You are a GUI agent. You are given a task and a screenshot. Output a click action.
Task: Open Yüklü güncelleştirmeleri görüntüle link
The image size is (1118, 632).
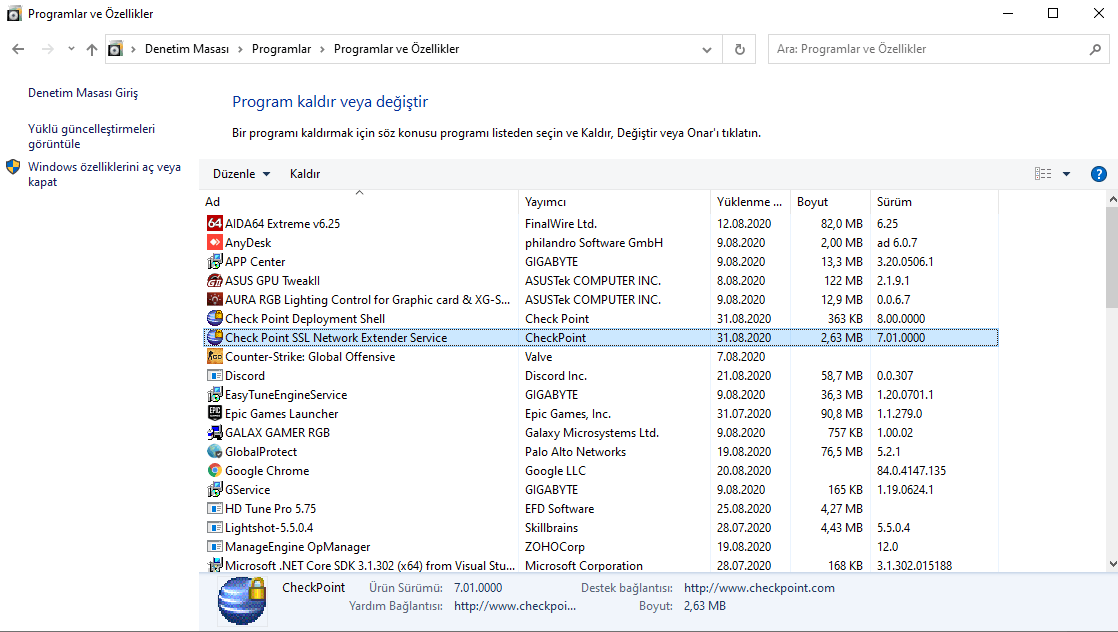pyautogui.click(x=91, y=136)
